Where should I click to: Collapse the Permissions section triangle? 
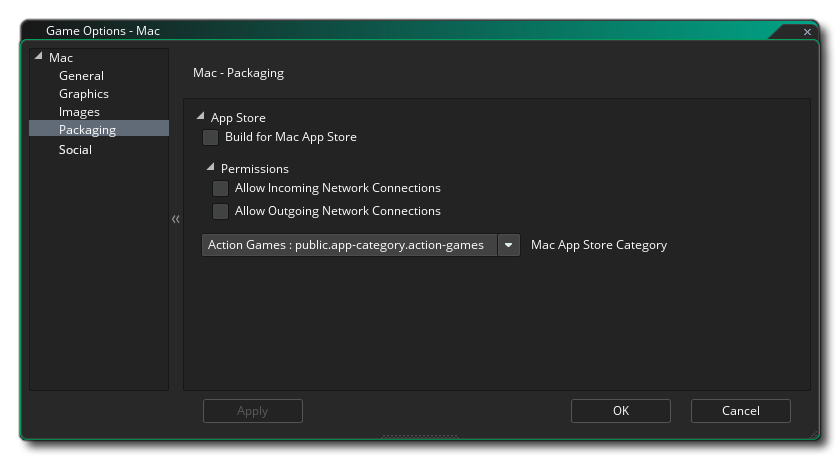[x=211, y=168]
